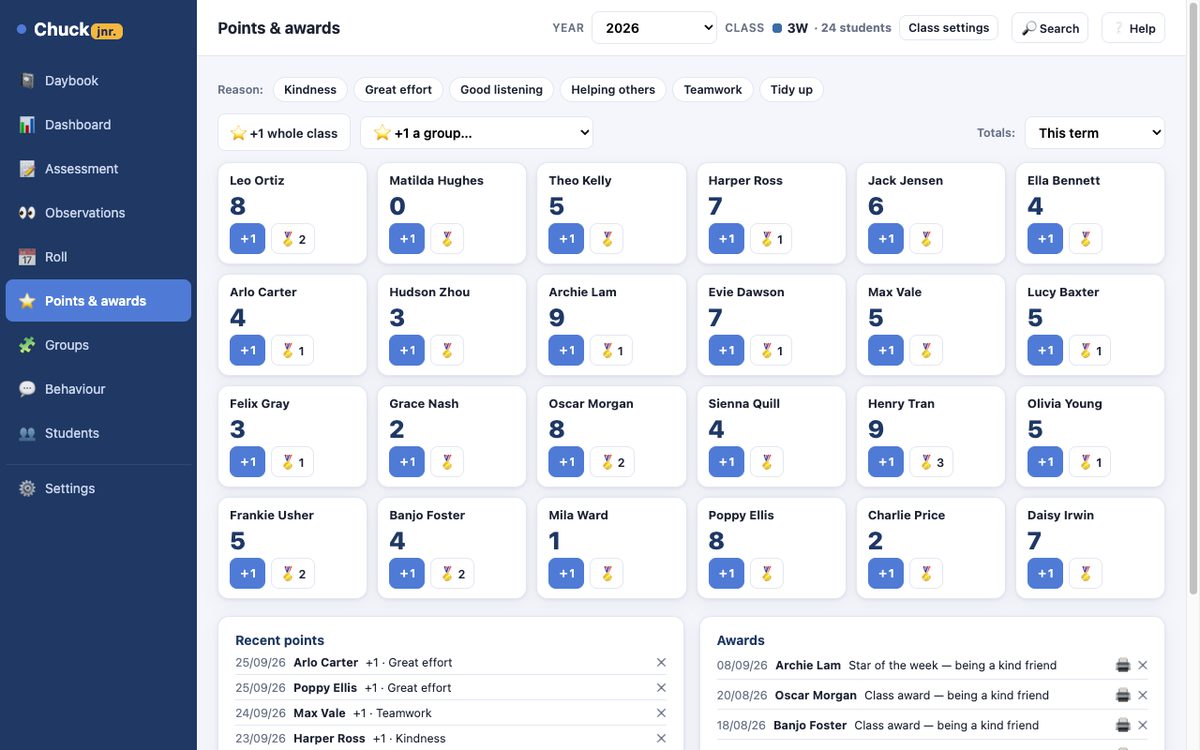1200x750 pixels.
Task: Click the Chuck jnr. logo
Action: click(x=70, y=30)
